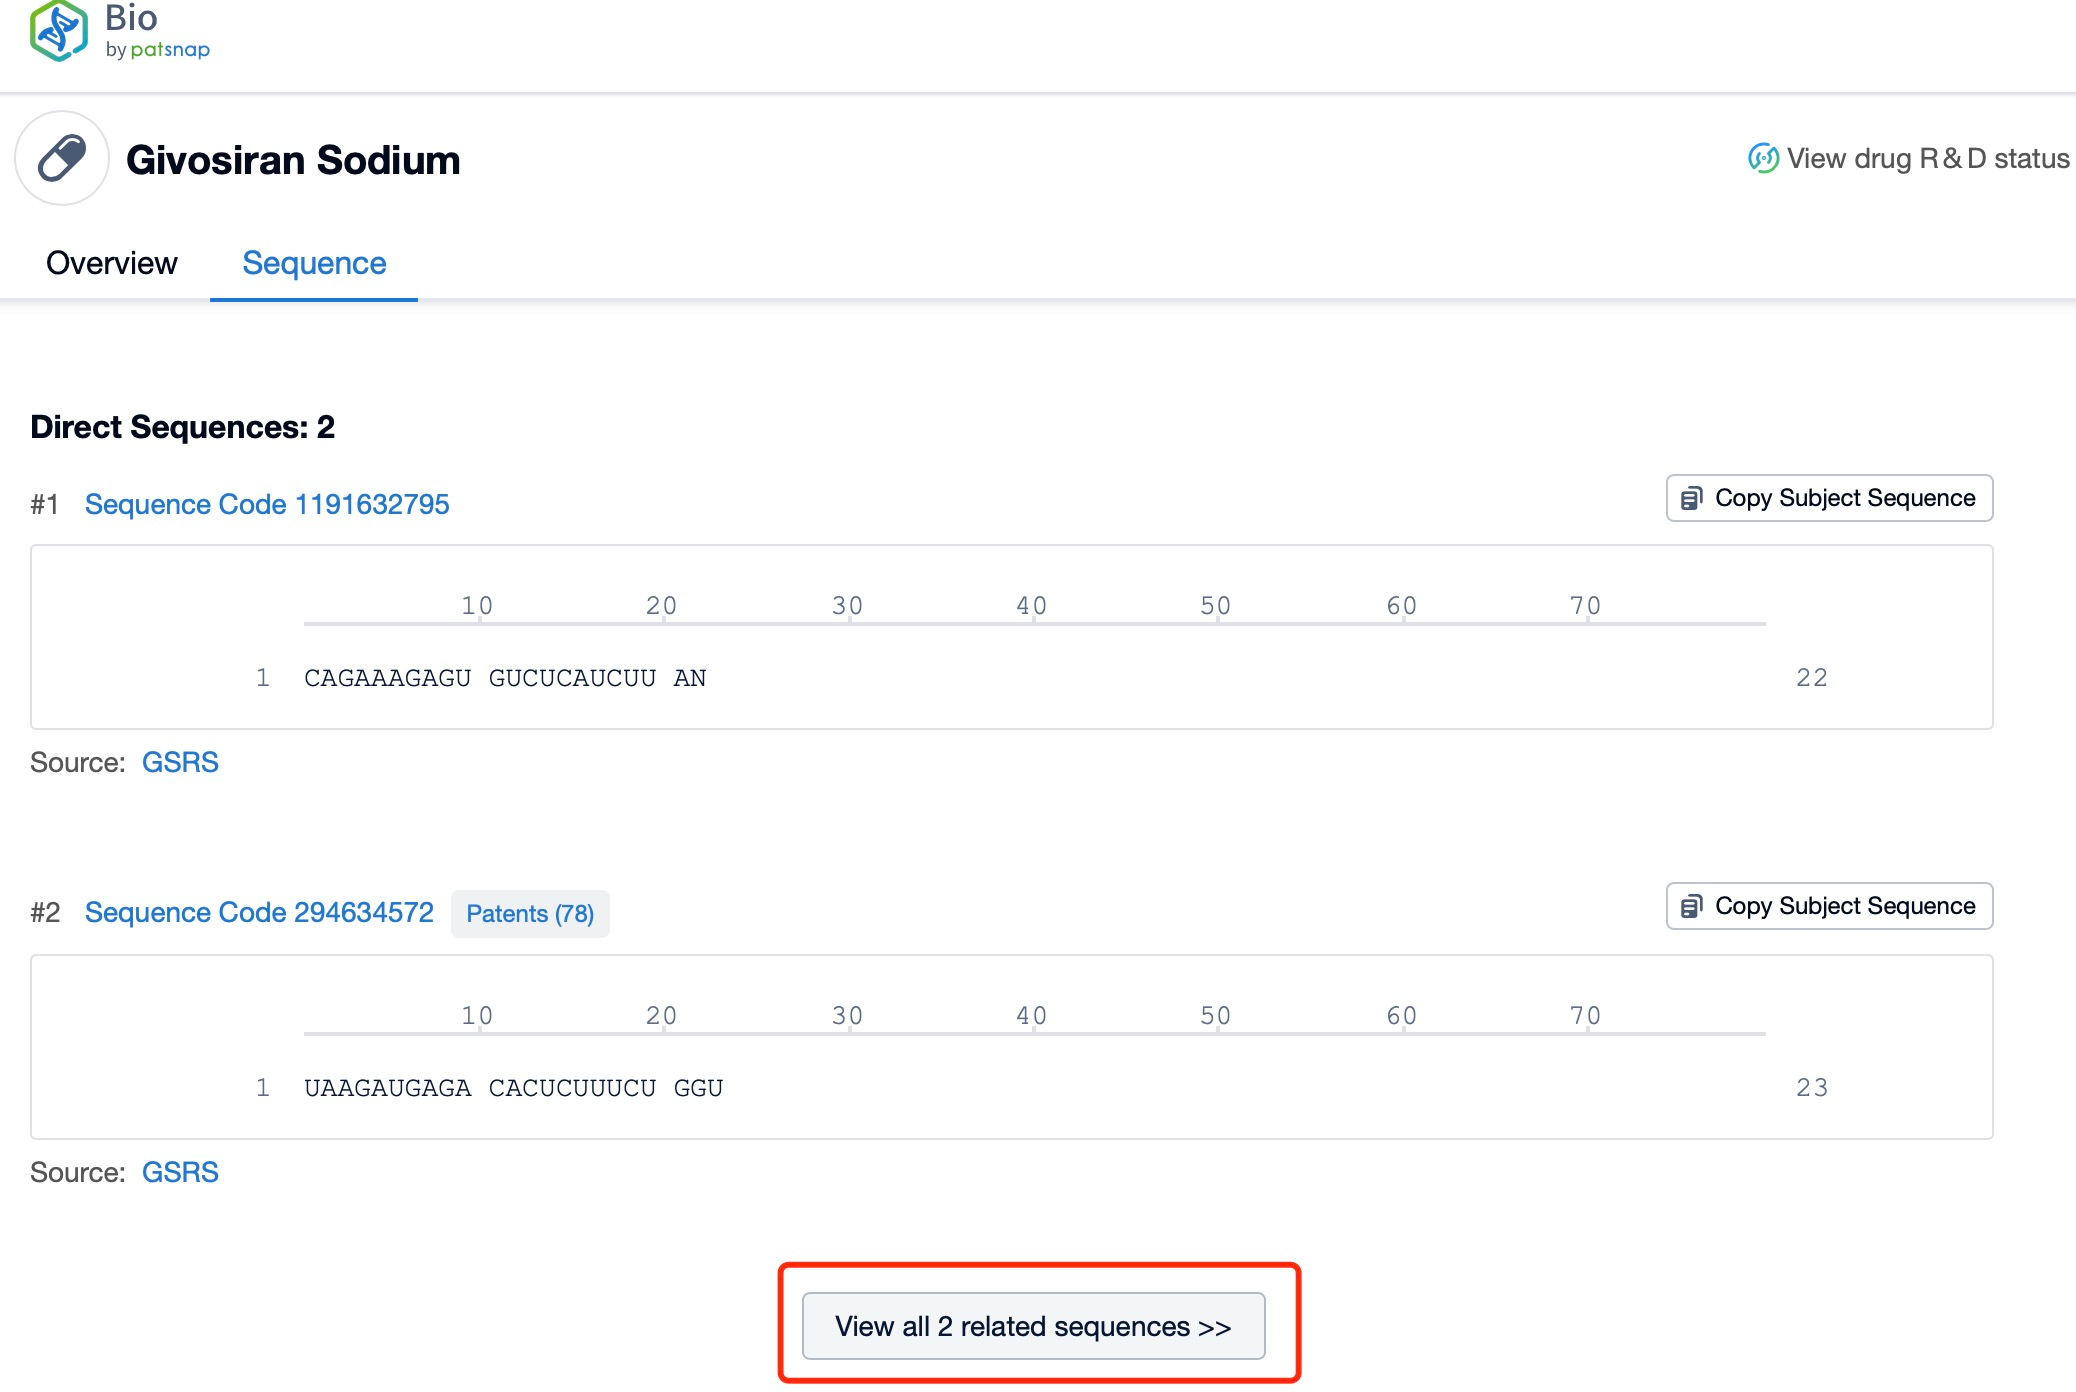2076x1392 pixels.
Task: Select the Sequence tab
Action: (314, 263)
